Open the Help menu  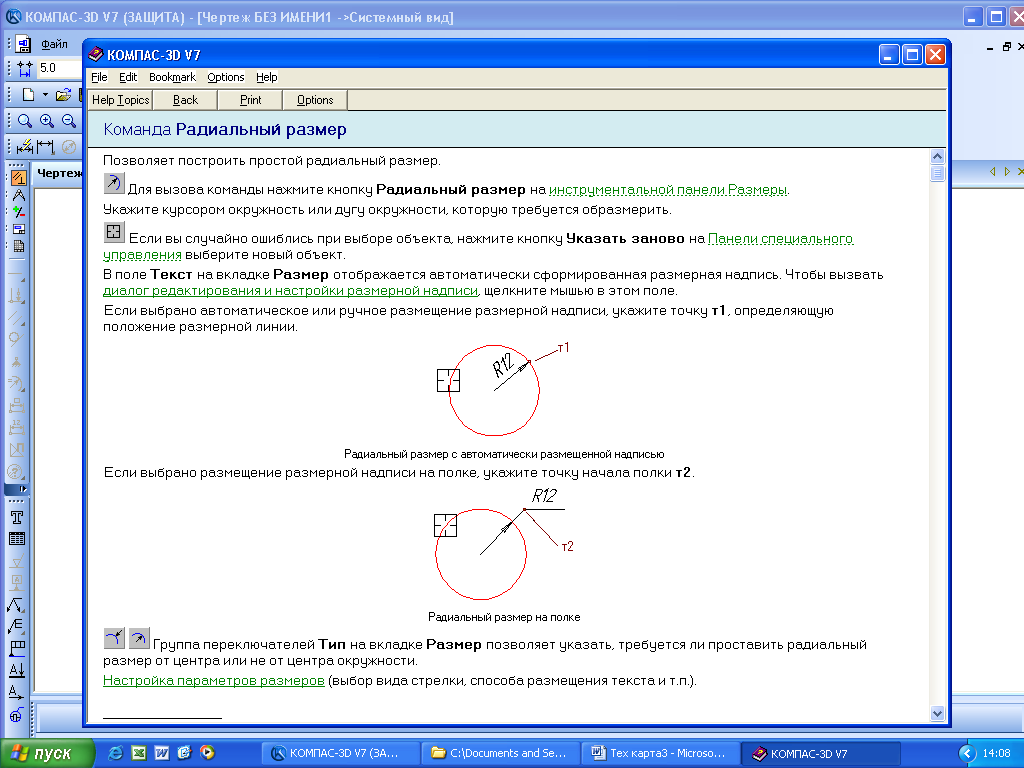pos(266,77)
